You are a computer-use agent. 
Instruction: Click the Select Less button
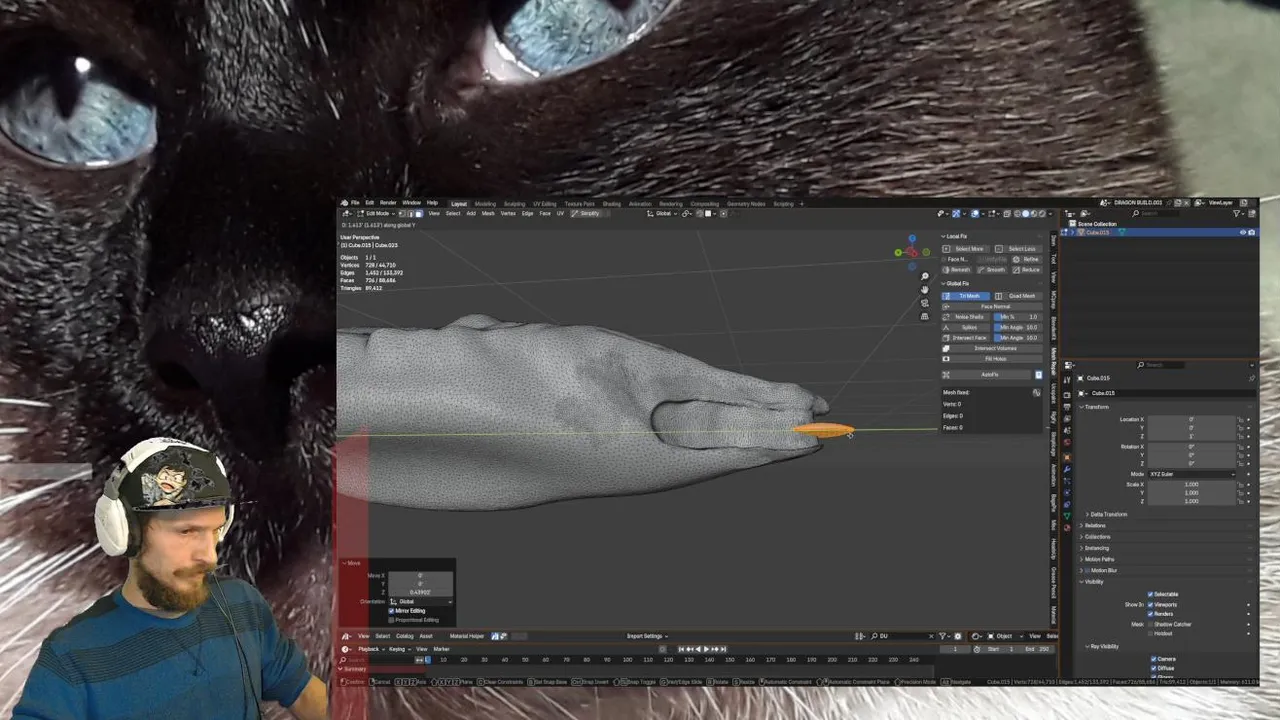1018,249
